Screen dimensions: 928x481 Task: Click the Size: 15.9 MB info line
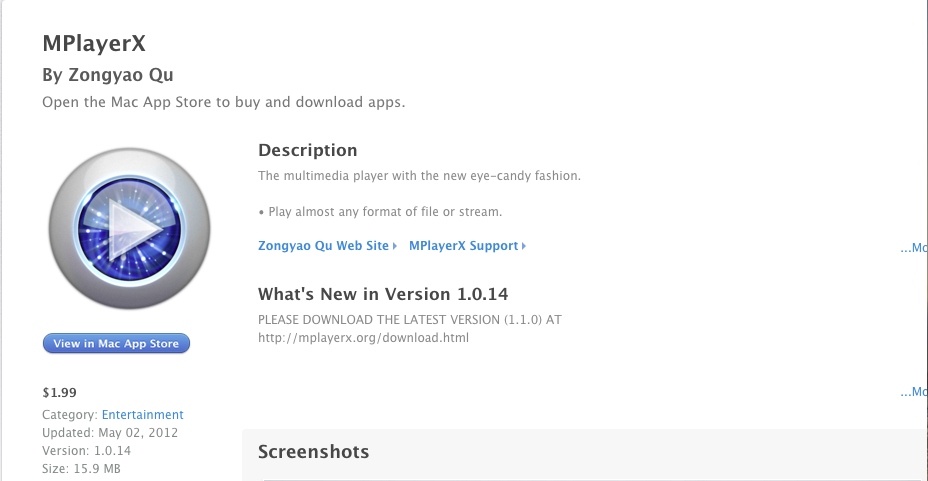pyautogui.click(x=81, y=469)
